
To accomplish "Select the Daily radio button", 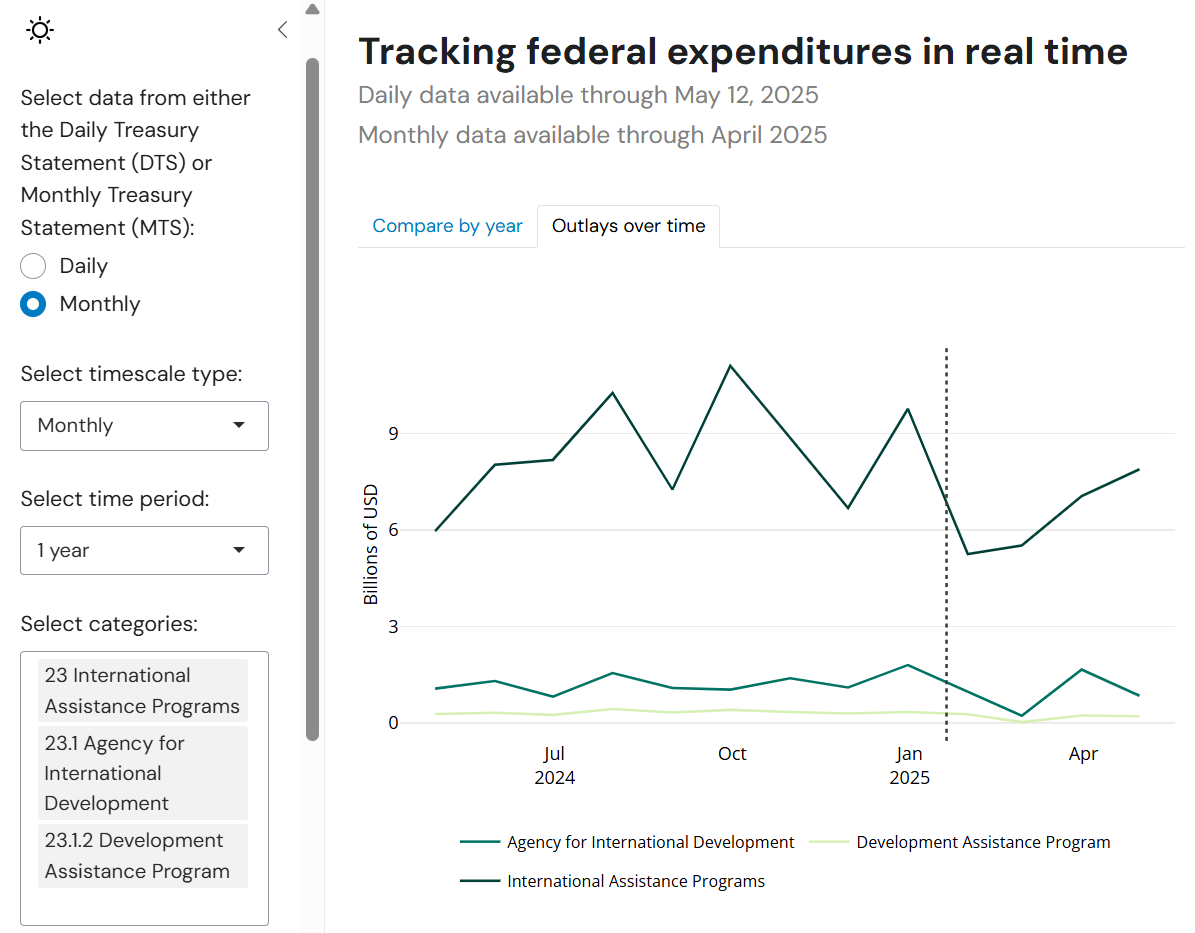I will pyautogui.click(x=33, y=266).
